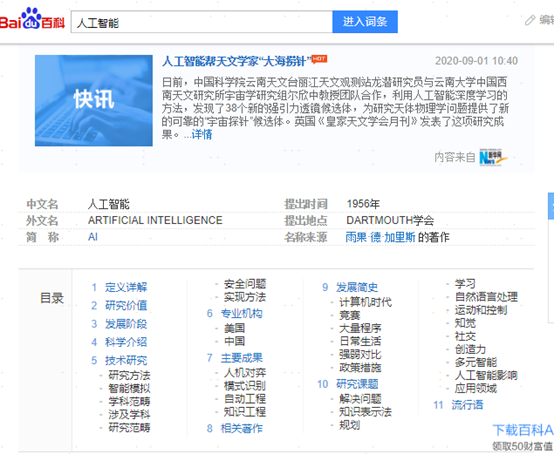Jump to subsection 规划

coord(350,425)
